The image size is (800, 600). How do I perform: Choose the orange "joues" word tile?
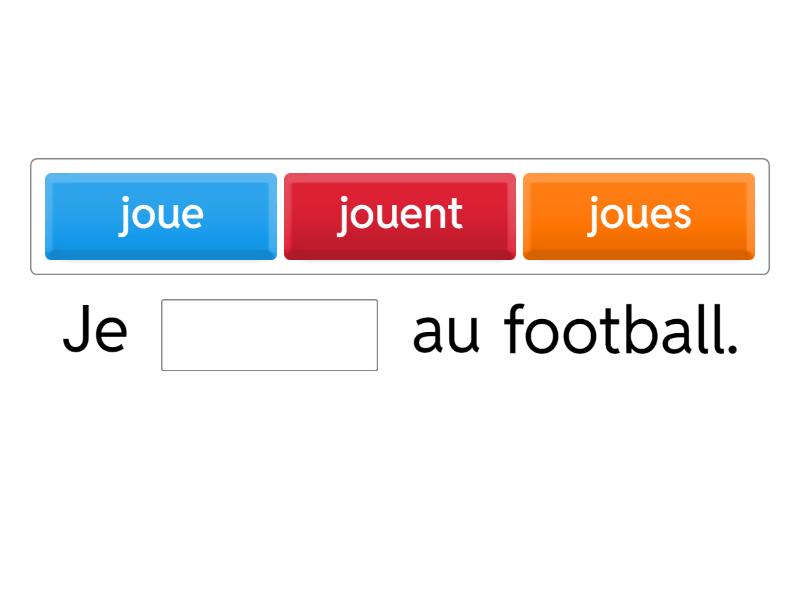[639, 216]
